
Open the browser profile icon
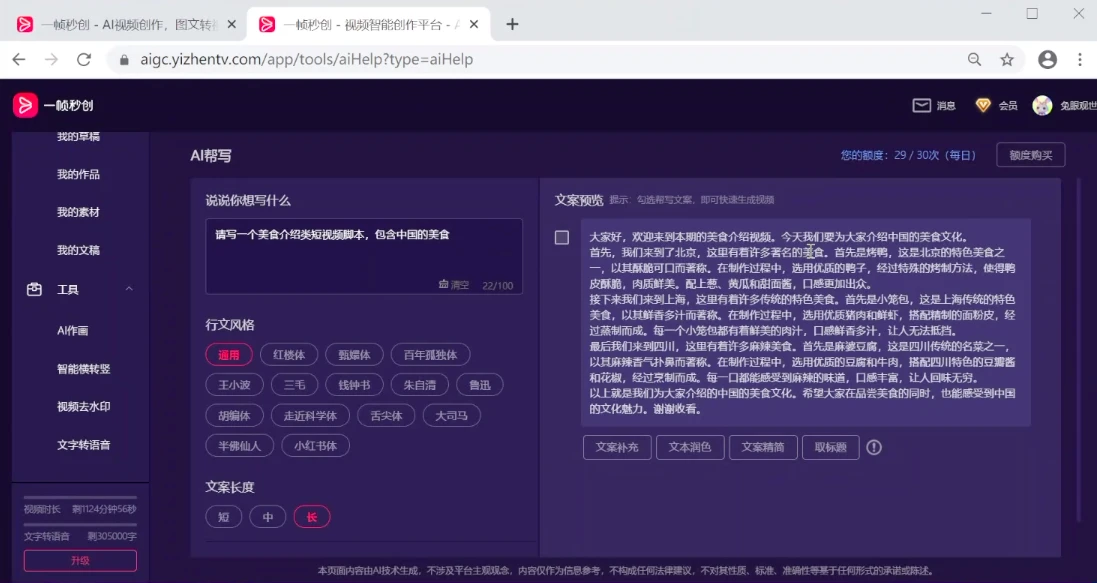coord(1047,59)
